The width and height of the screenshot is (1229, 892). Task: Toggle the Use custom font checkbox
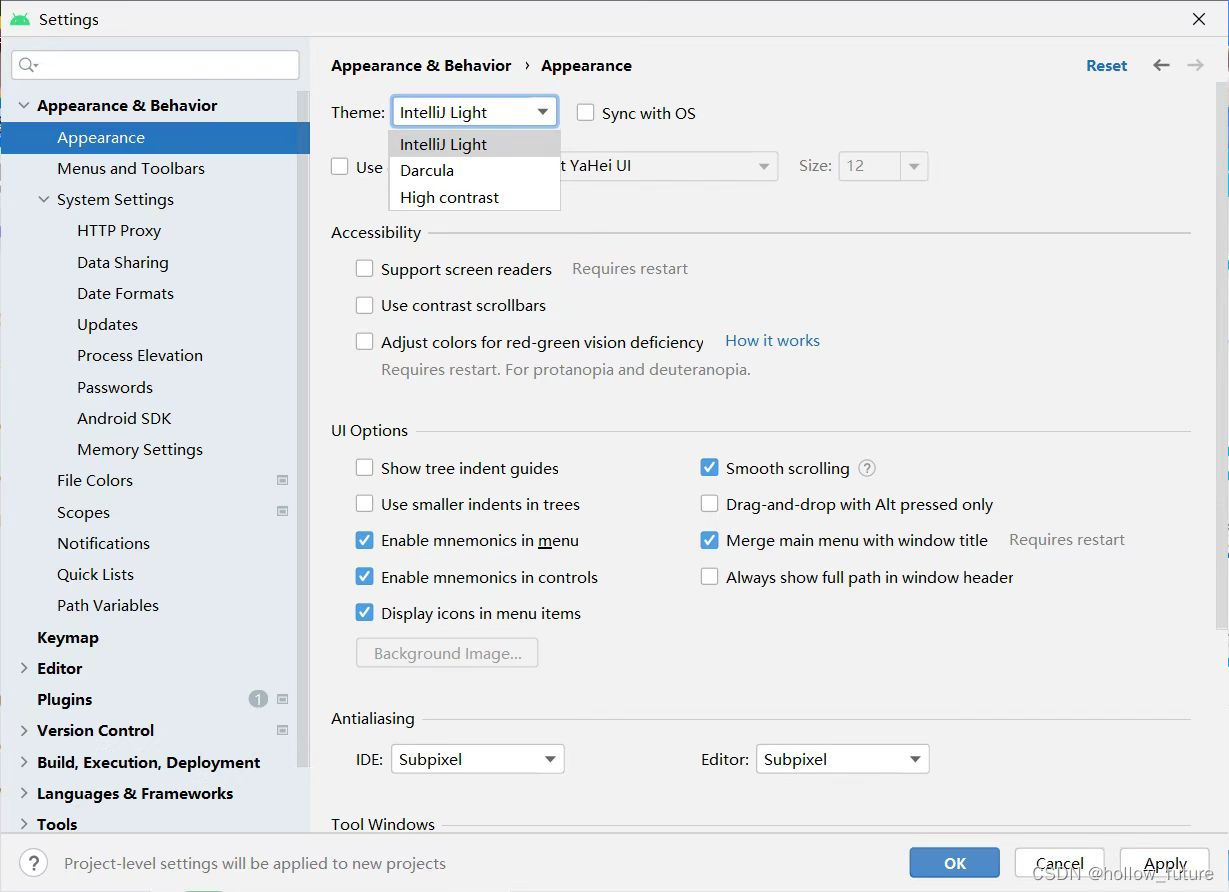click(x=340, y=167)
